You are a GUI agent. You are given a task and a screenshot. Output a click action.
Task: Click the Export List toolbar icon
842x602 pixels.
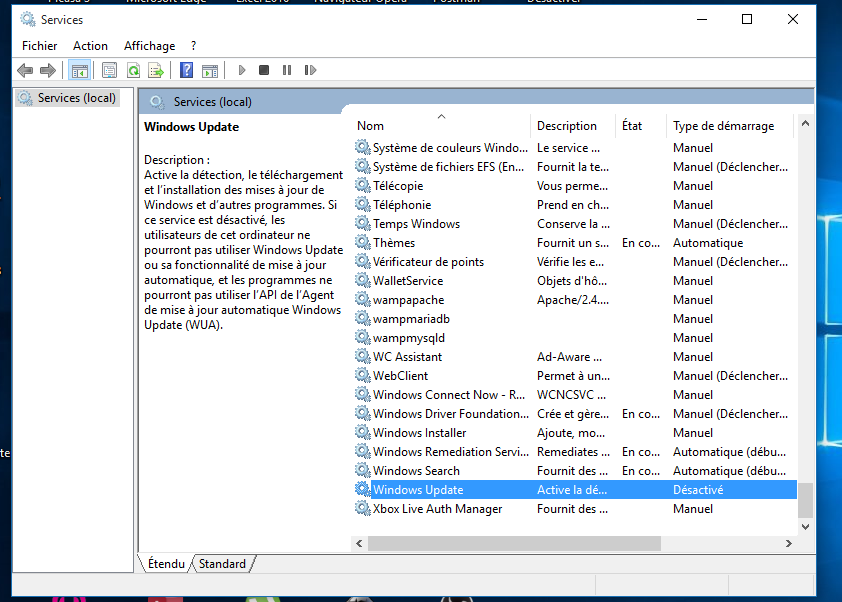(x=156, y=70)
